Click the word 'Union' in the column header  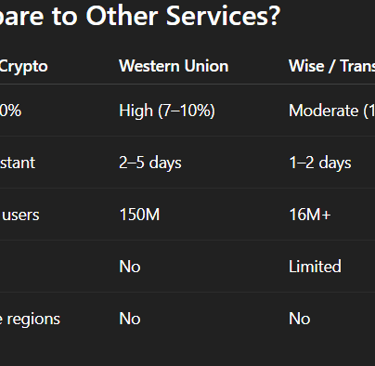click(x=206, y=66)
